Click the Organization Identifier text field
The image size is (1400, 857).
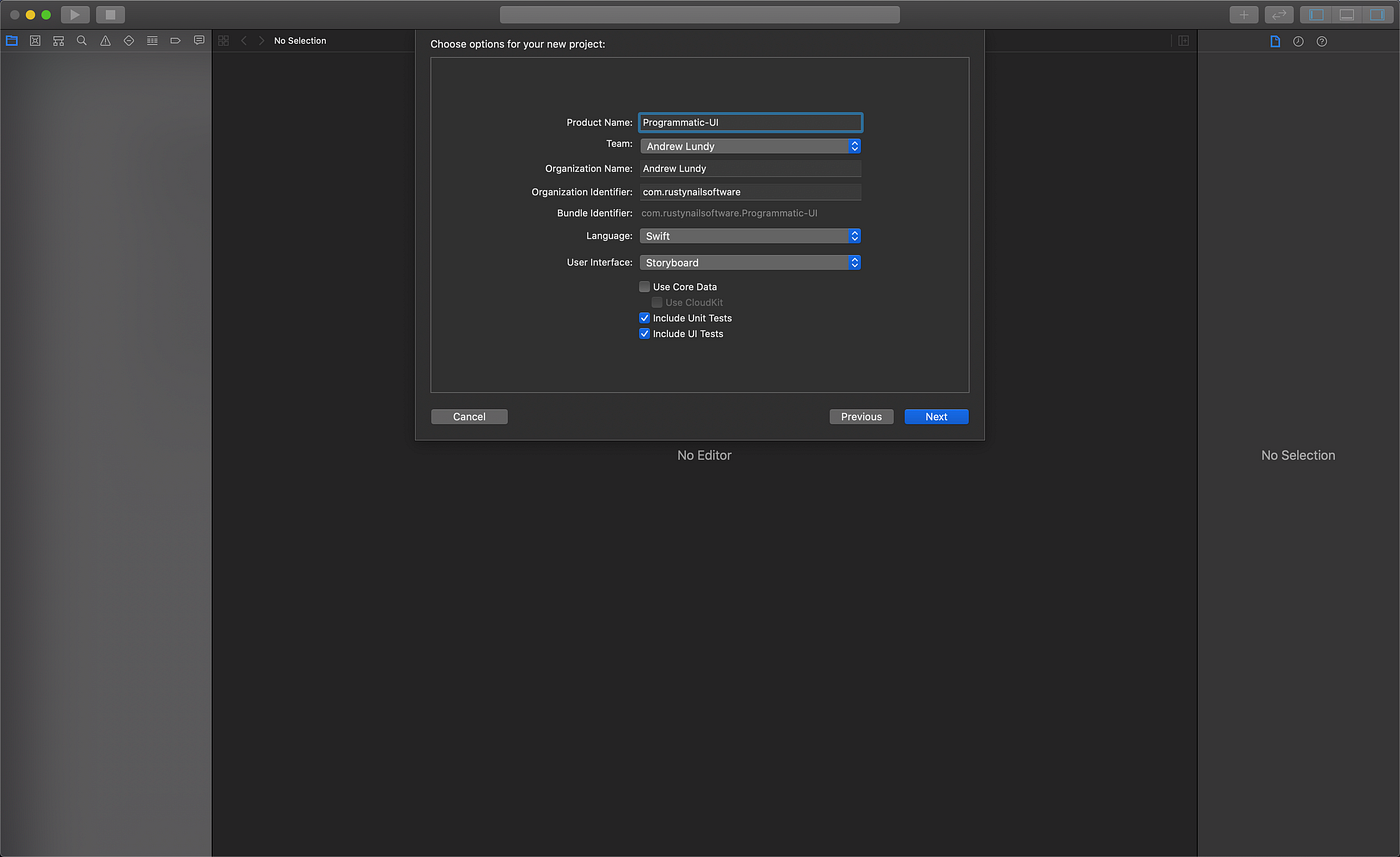pos(750,191)
